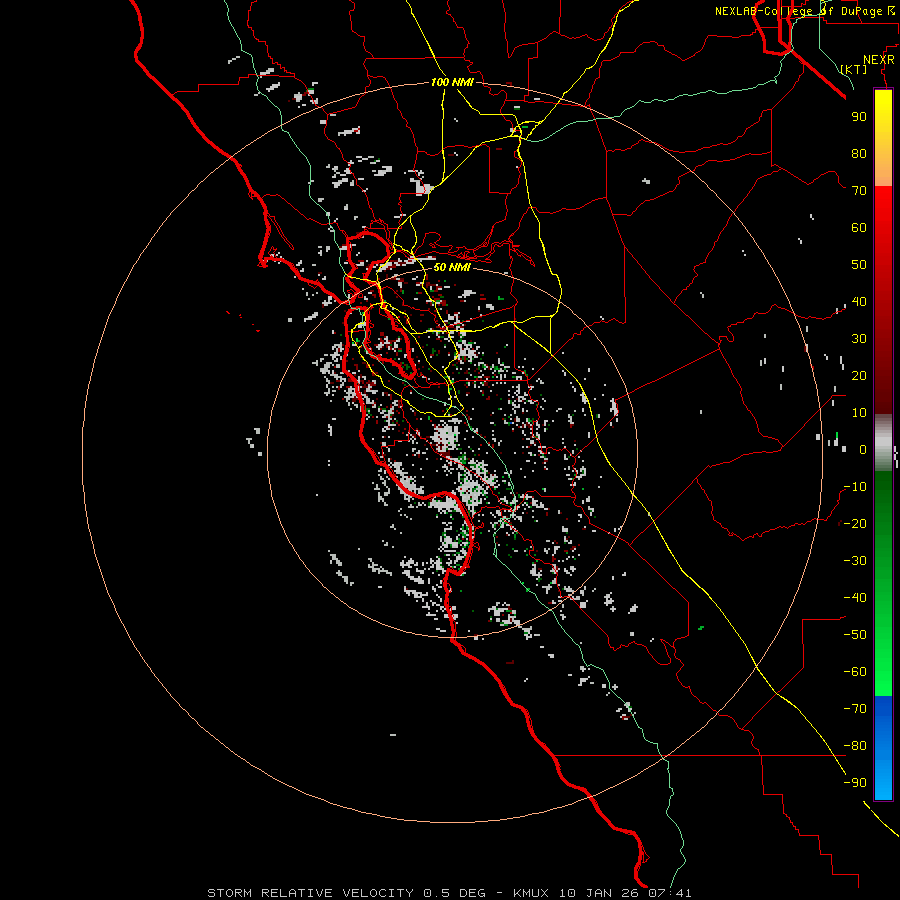Screen dimensions: 900x900
Task: Select the 60 value on the velocity scale
Action: coord(859,227)
